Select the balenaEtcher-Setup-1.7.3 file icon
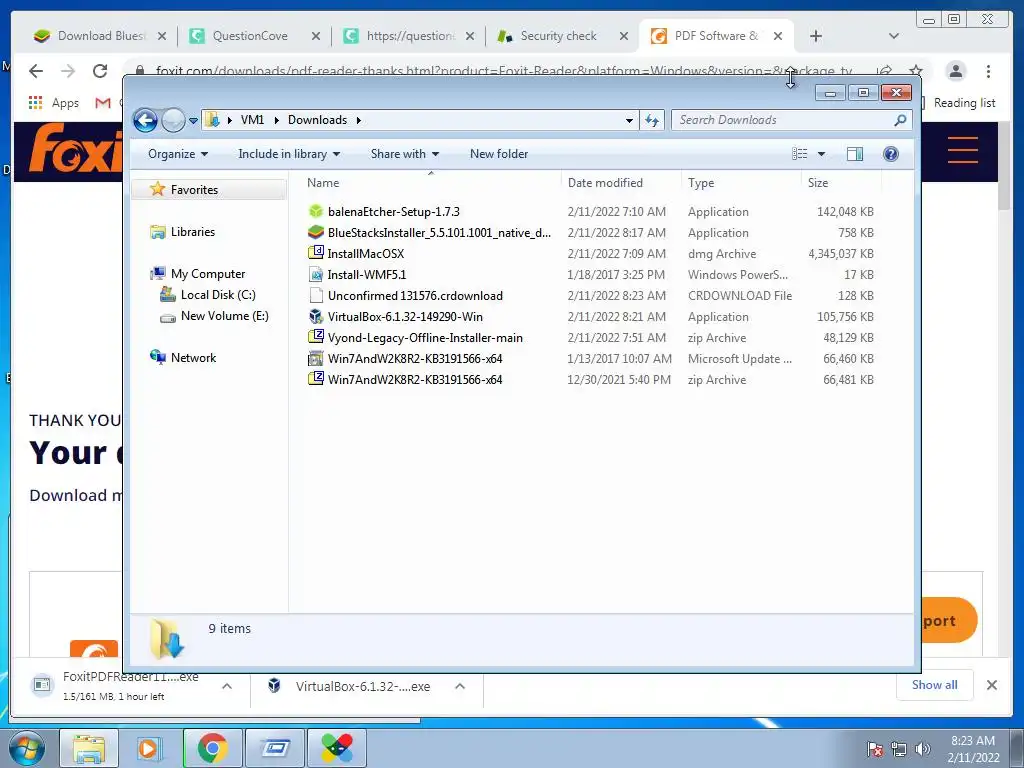Image resolution: width=1024 pixels, height=768 pixels. (x=316, y=212)
